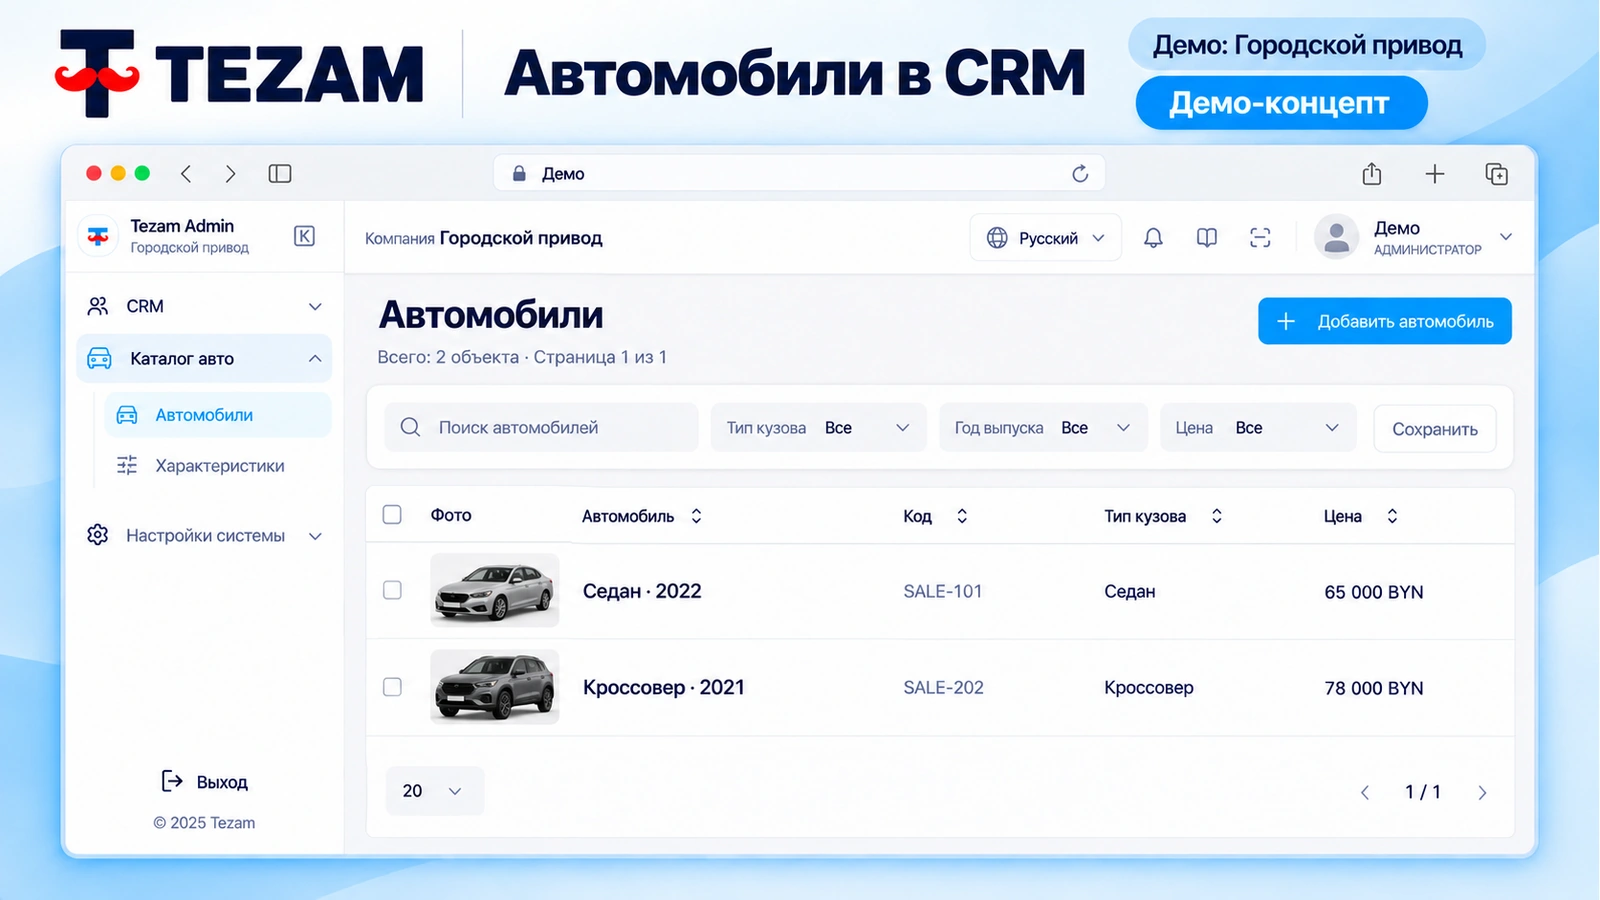Viewport: 1600px width, 900px height.
Task: Expand Настройки системы in the sidebar
Action: [204, 536]
